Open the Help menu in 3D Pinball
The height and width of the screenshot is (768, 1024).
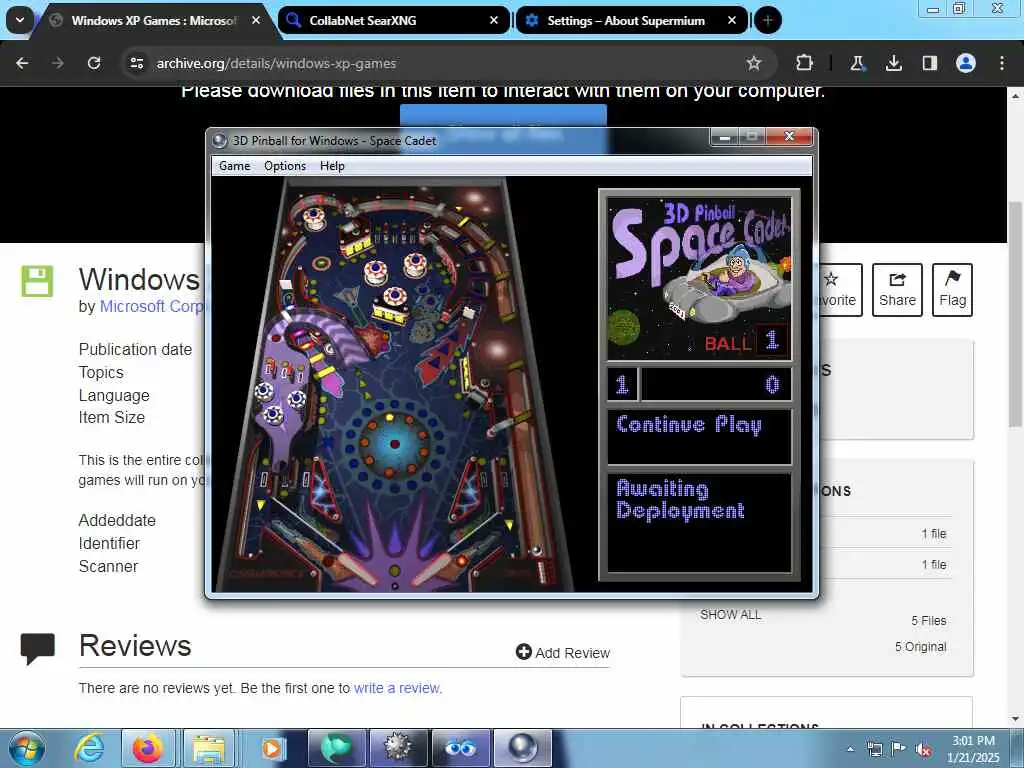(332, 166)
